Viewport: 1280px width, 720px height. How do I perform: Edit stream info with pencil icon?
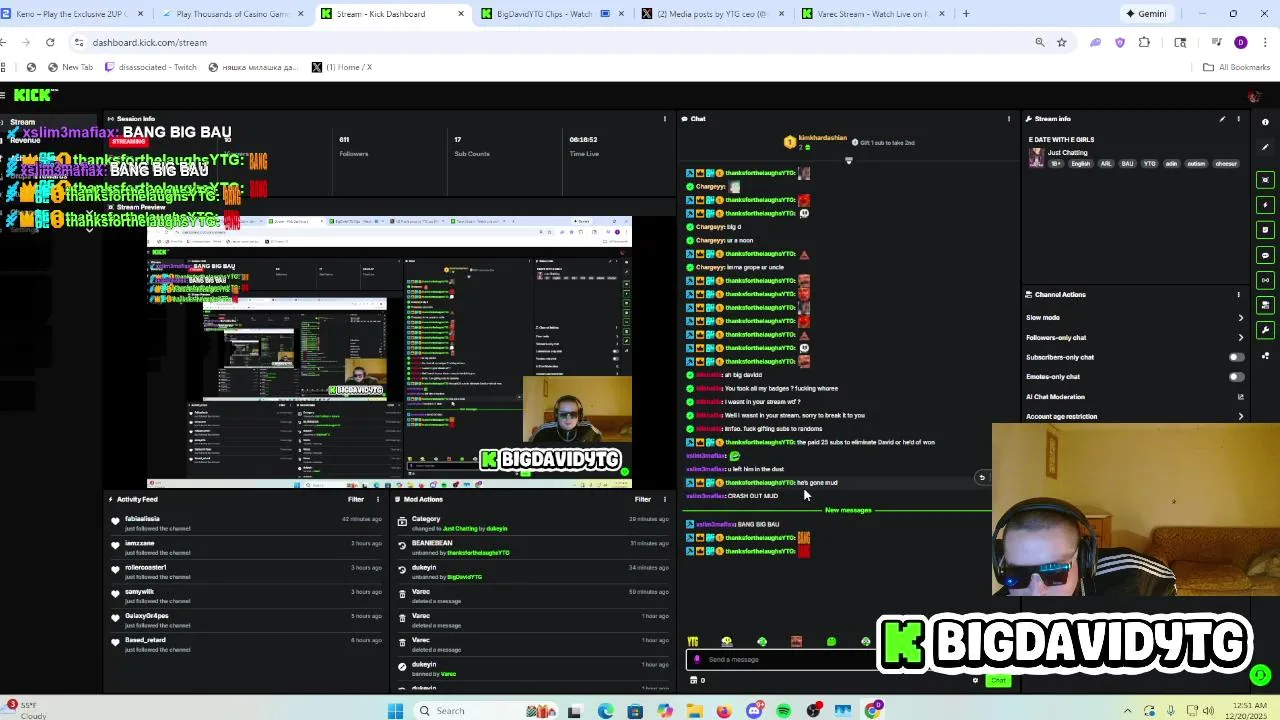1222,119
